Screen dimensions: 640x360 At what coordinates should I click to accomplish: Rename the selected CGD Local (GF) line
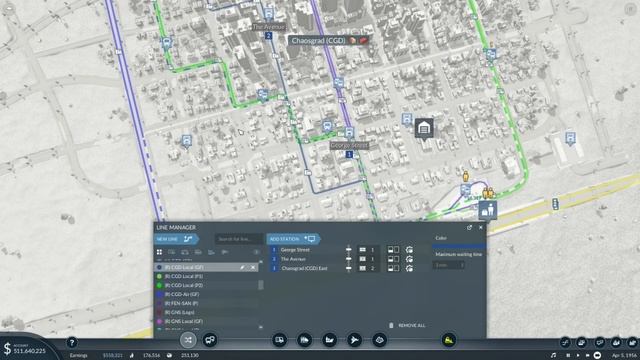tap(242, 267)
